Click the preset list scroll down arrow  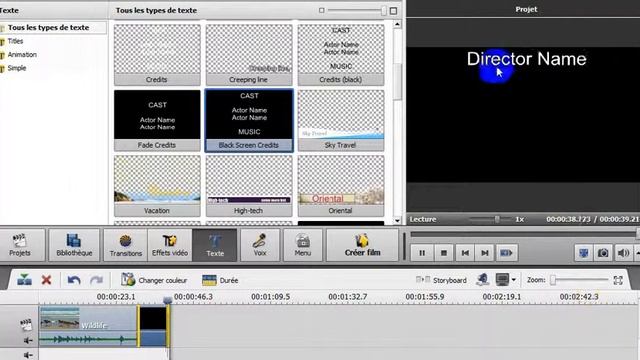click(x=397, y=221)
